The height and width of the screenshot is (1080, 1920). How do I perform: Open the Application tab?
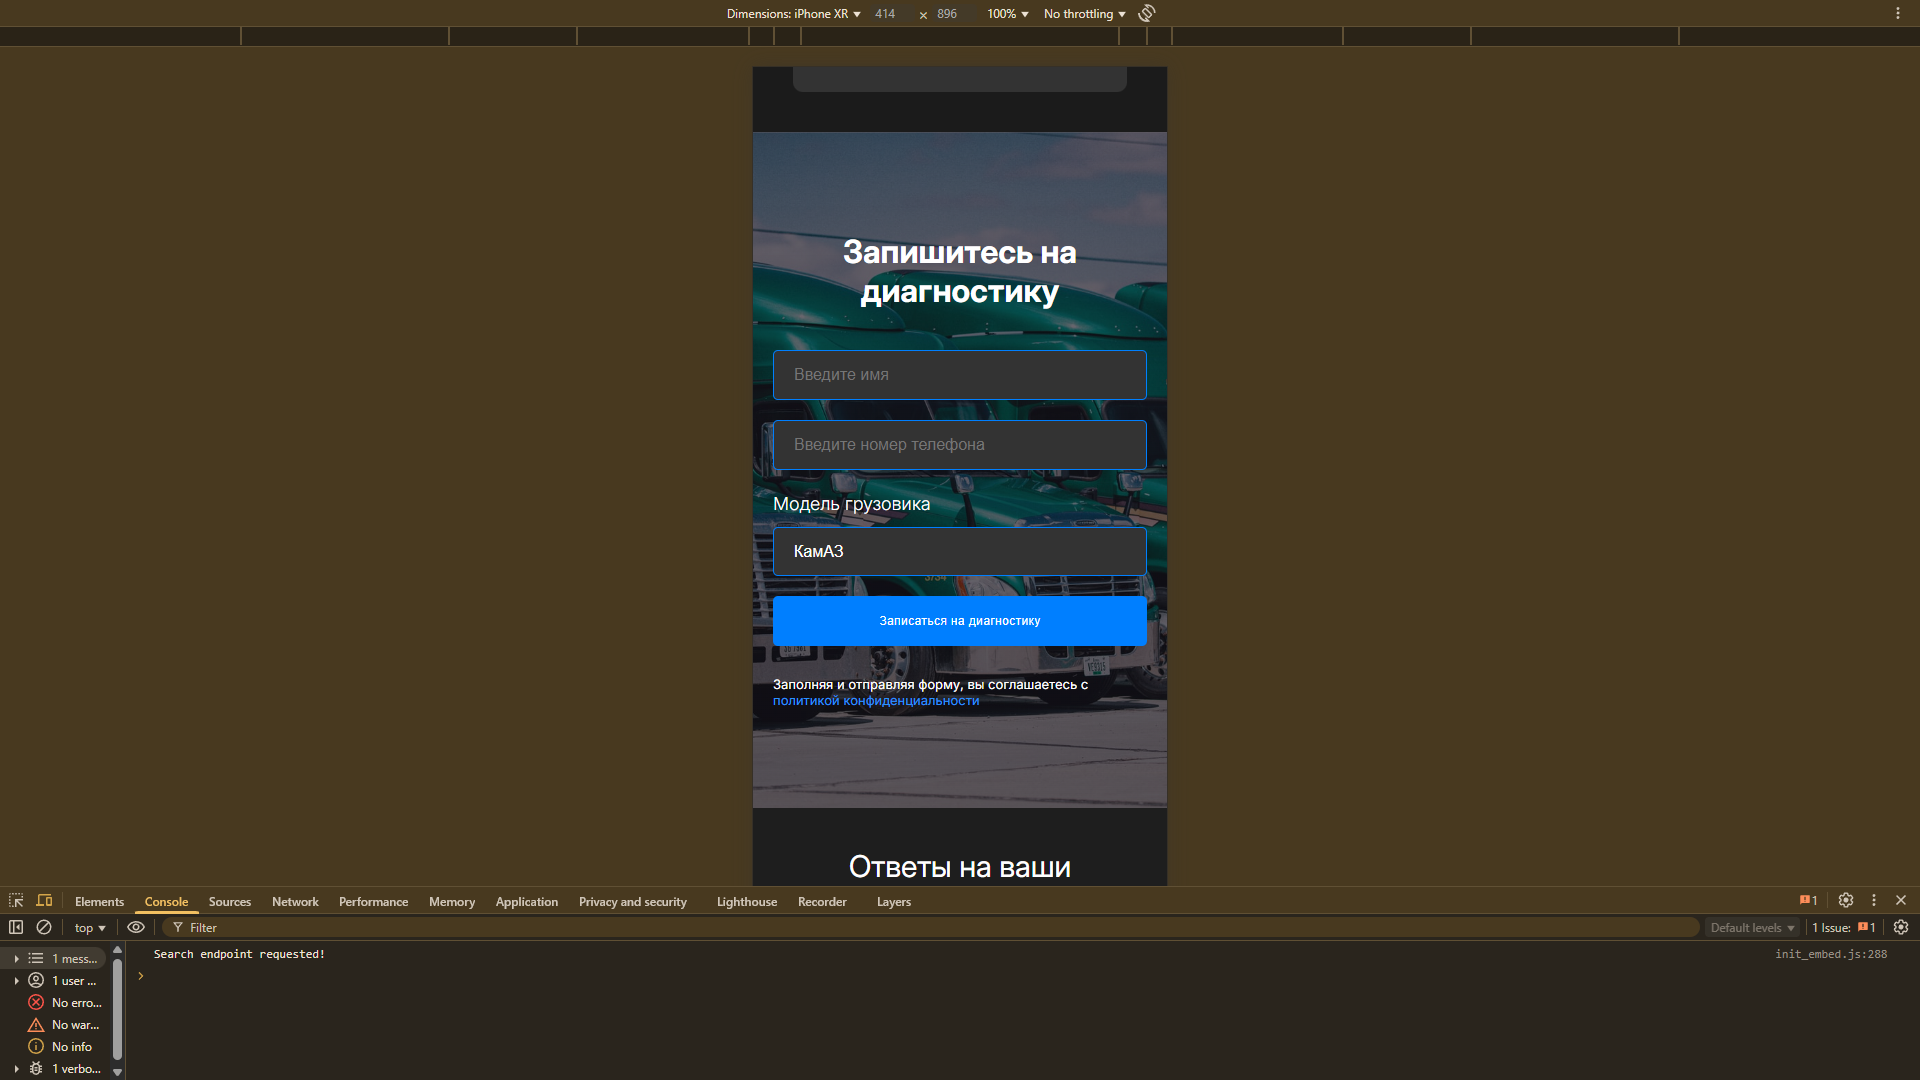527,902
